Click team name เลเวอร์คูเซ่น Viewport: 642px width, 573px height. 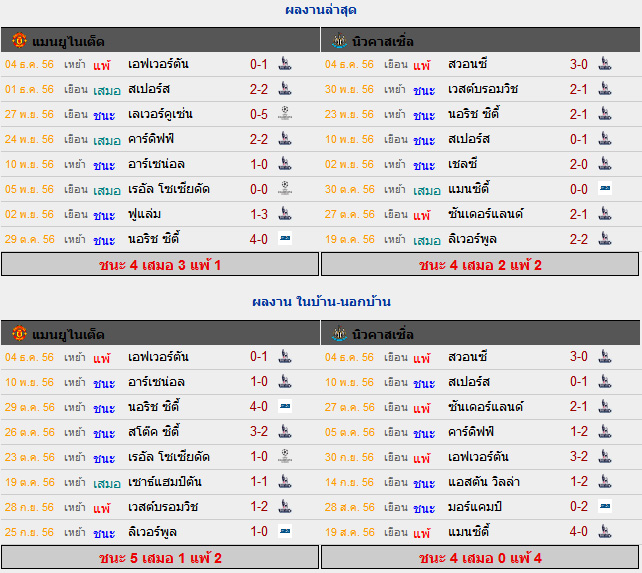(x=160, y=113)
